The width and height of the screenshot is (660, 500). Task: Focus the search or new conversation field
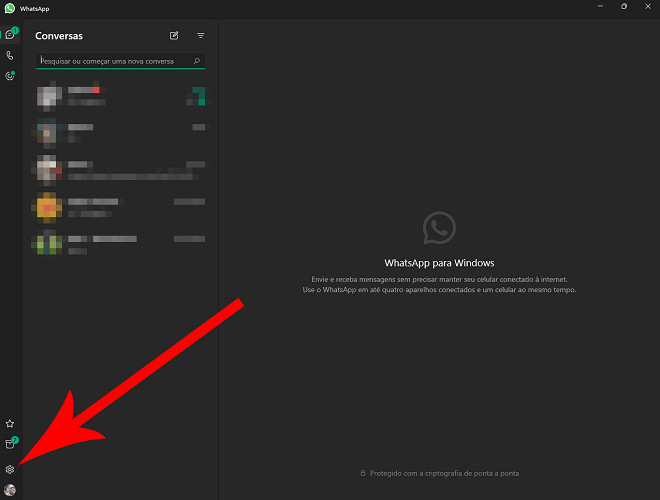(120, 61)
